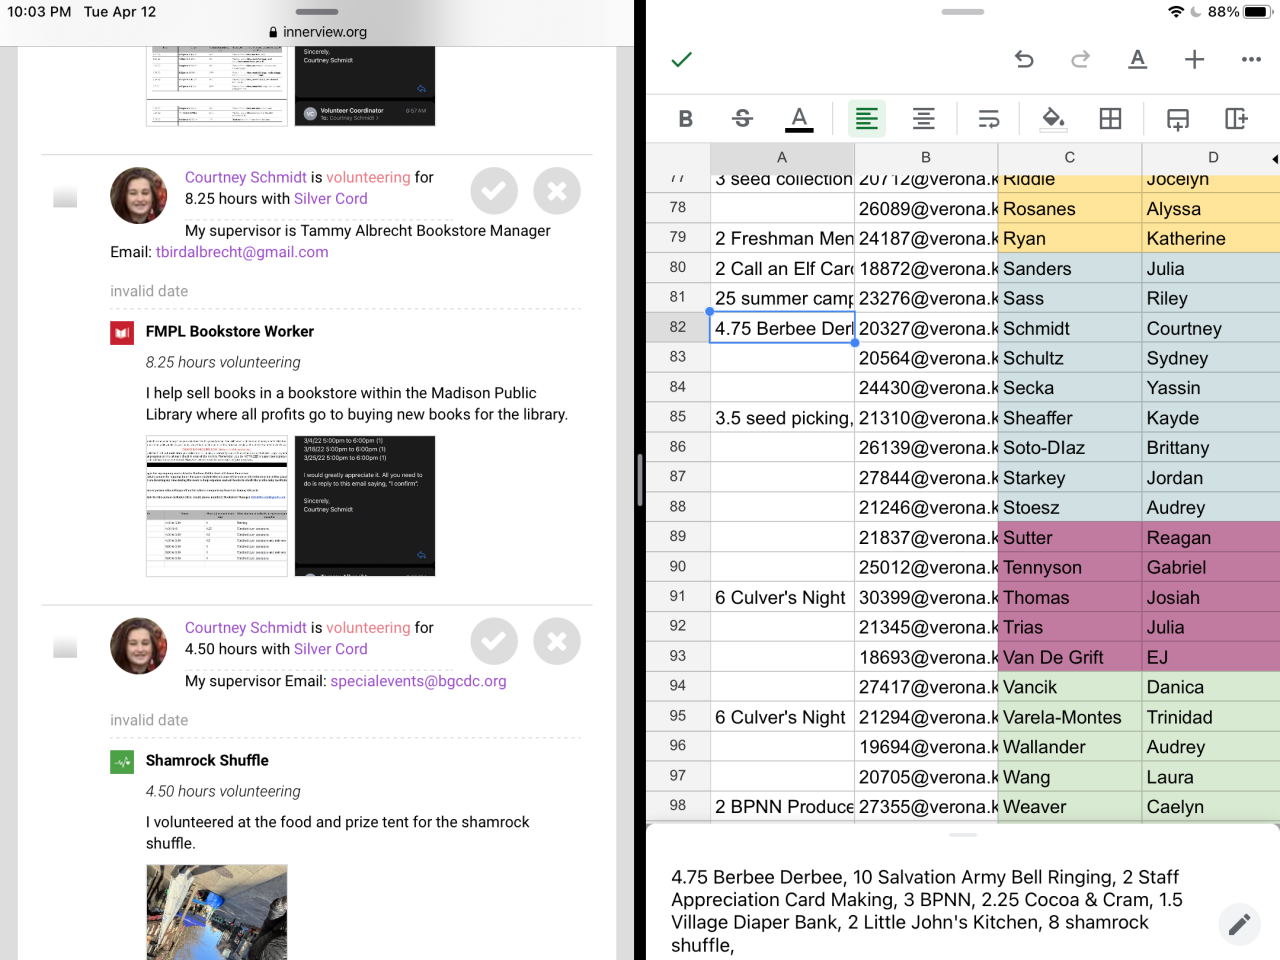The height and width of the screenshot is (960, 1280).
Task: Insert a row using toolbar icon
Action: (1178, 119)
